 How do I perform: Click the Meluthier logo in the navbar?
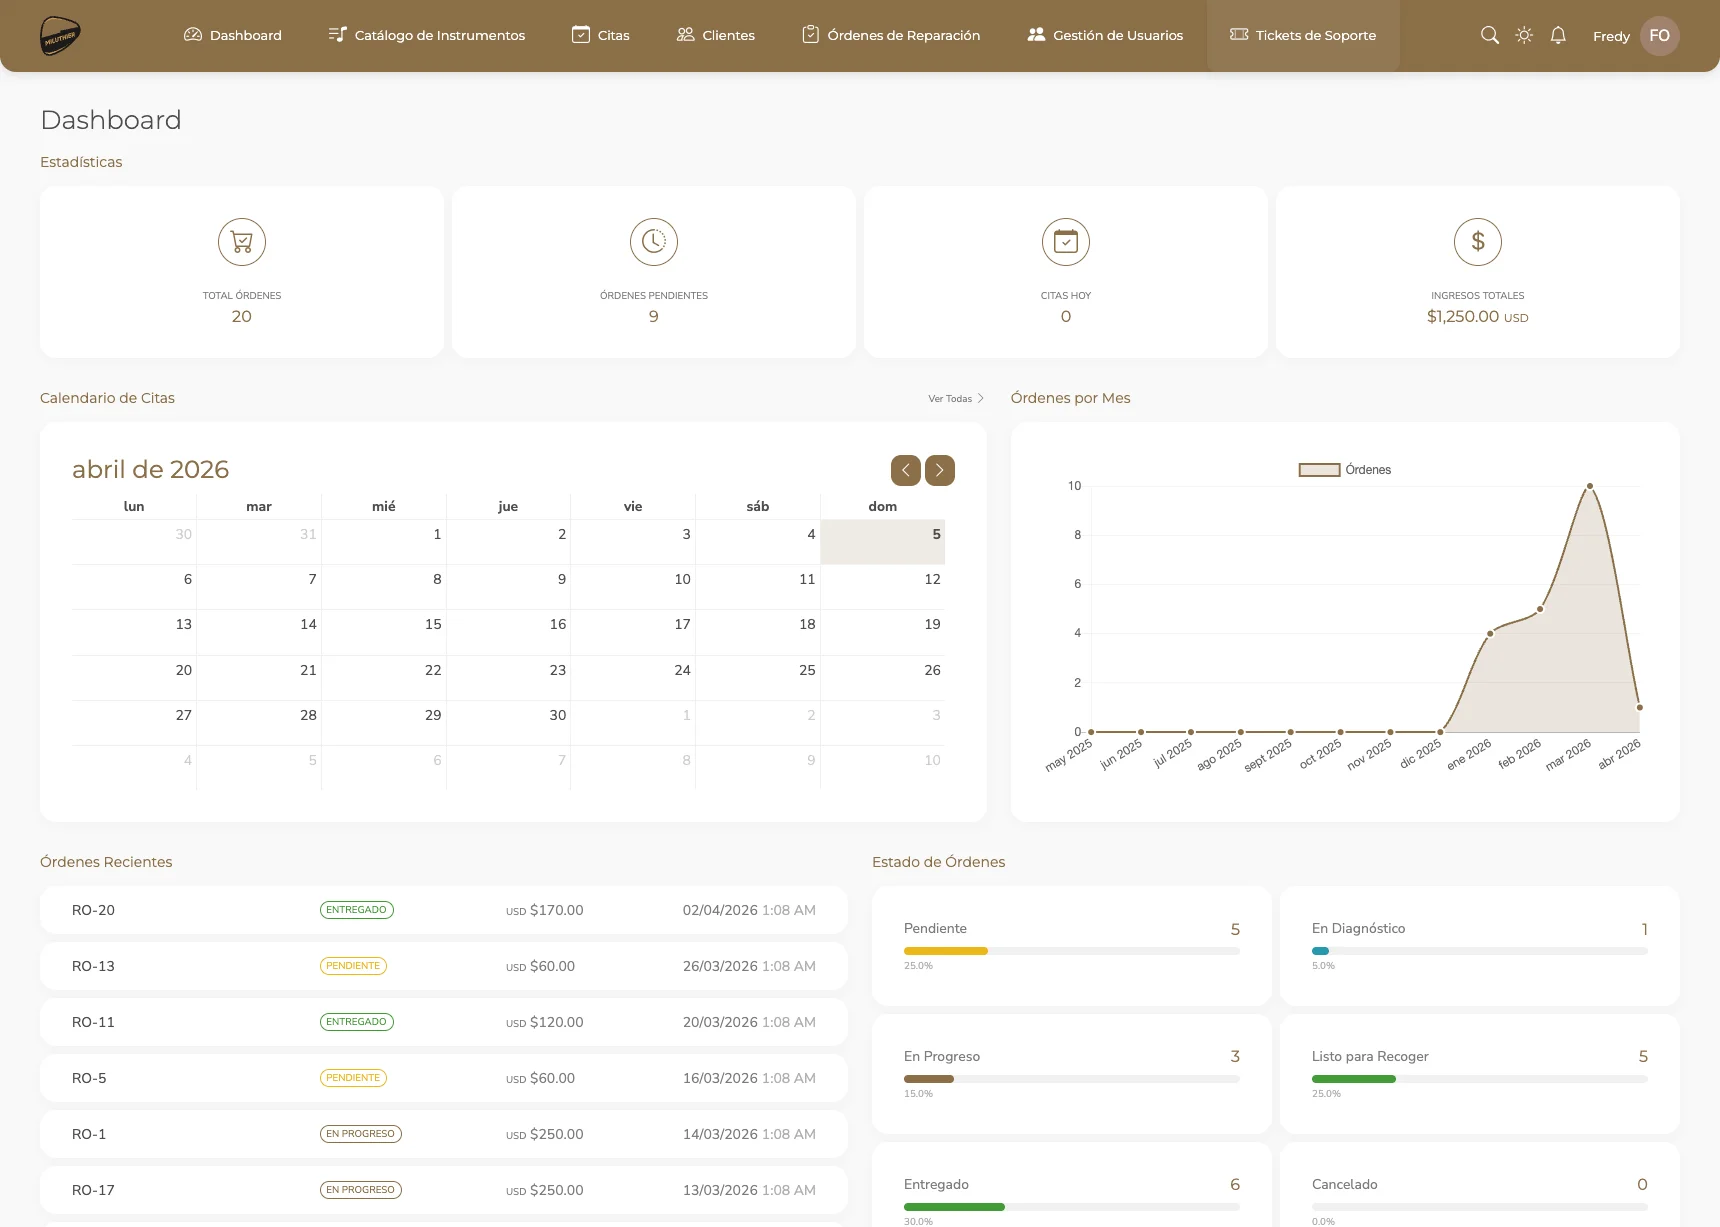tap(59, 35)
